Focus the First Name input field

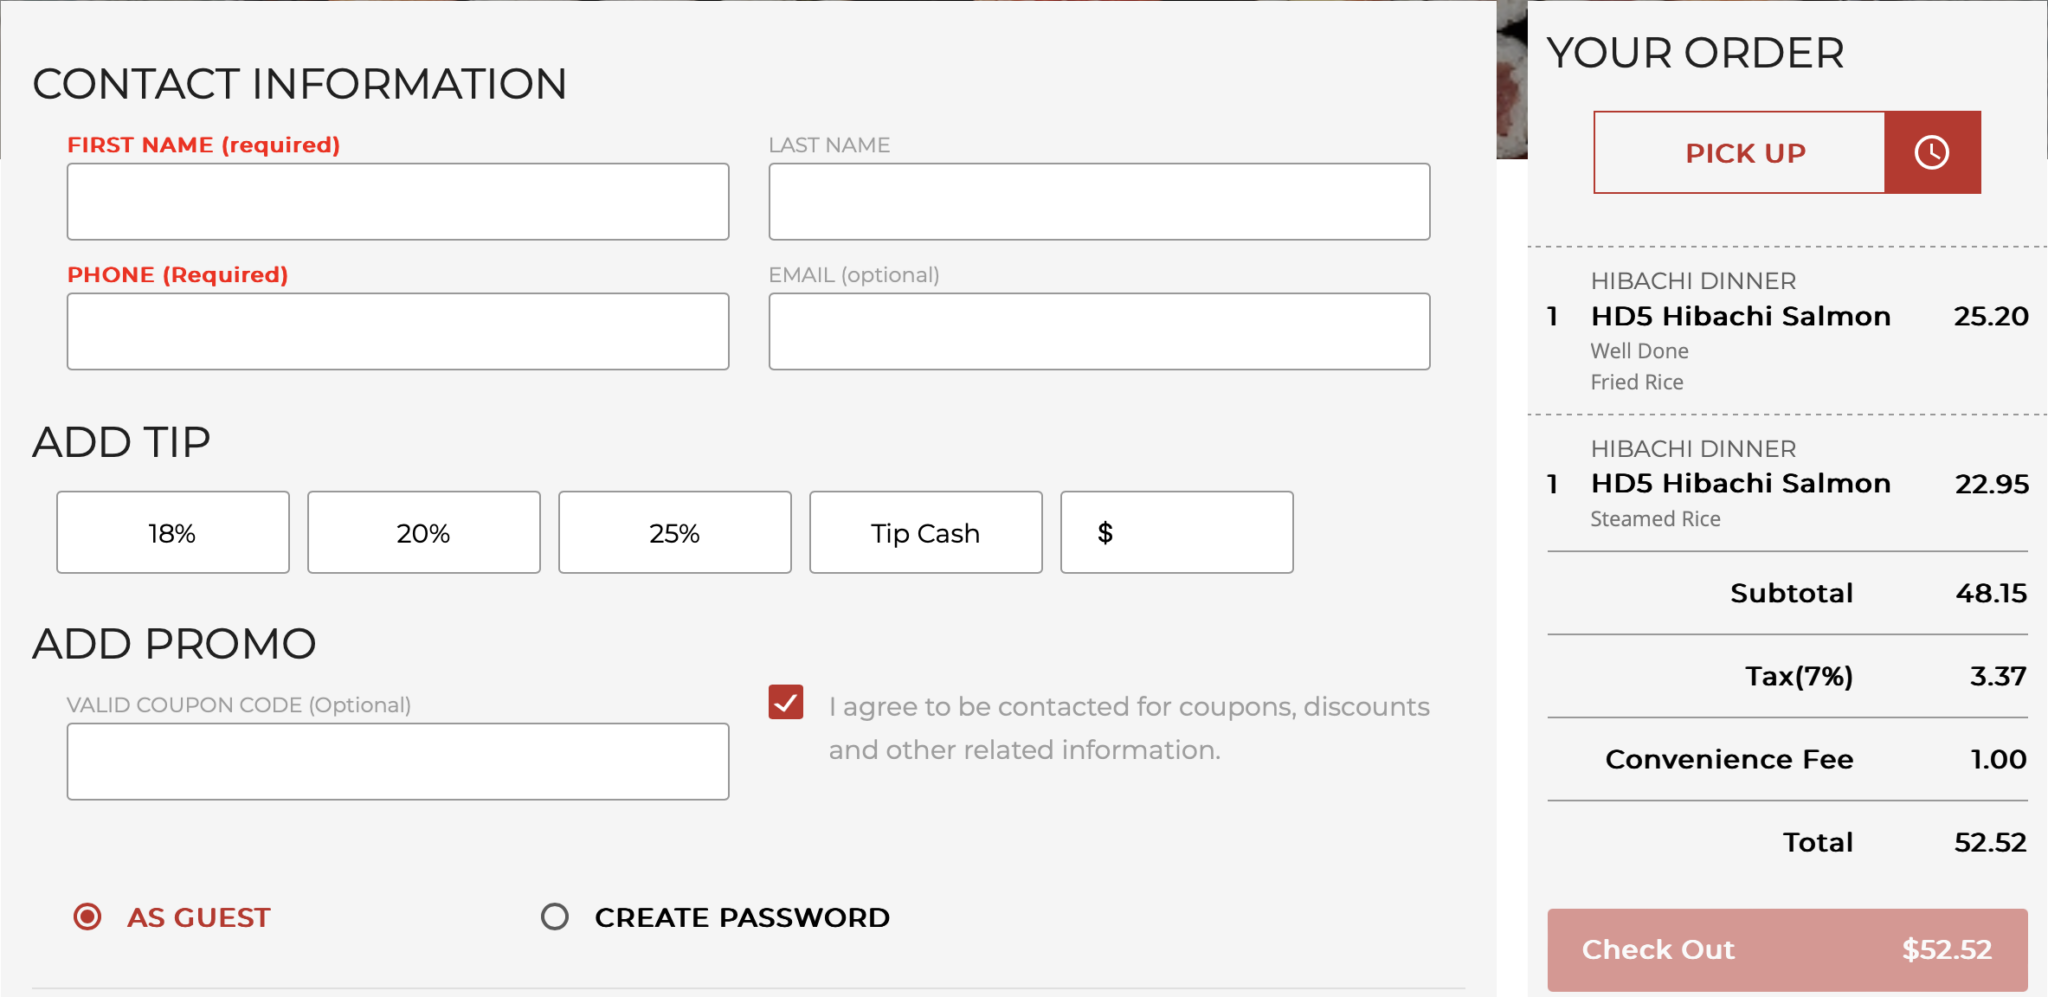(398, 202)
